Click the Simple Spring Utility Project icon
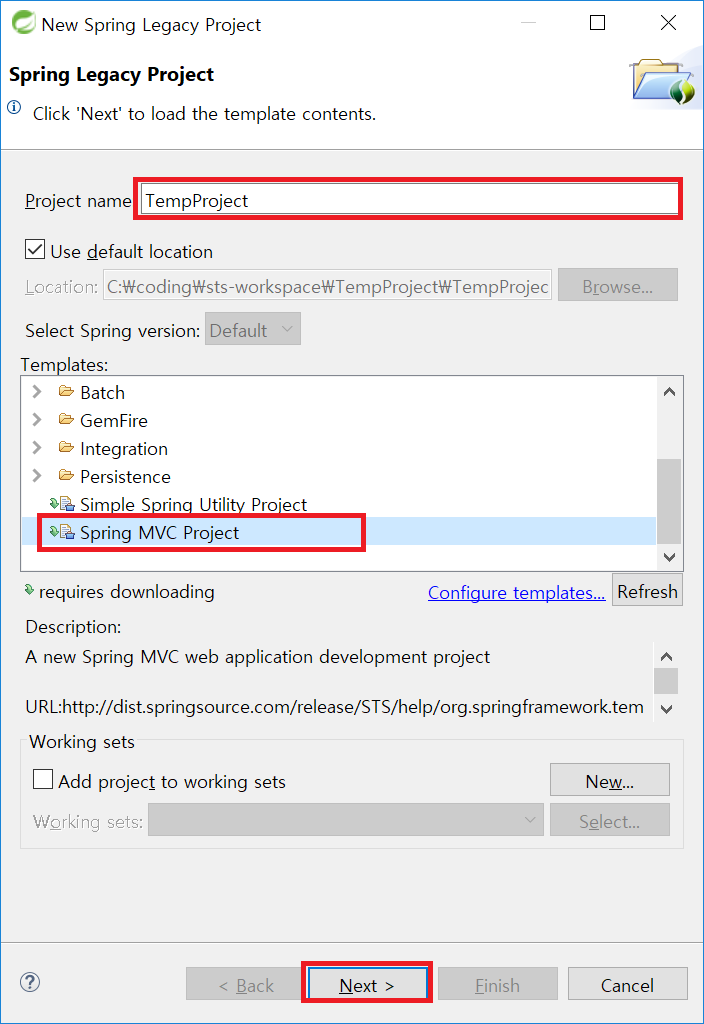 click(x=62, y=504)
